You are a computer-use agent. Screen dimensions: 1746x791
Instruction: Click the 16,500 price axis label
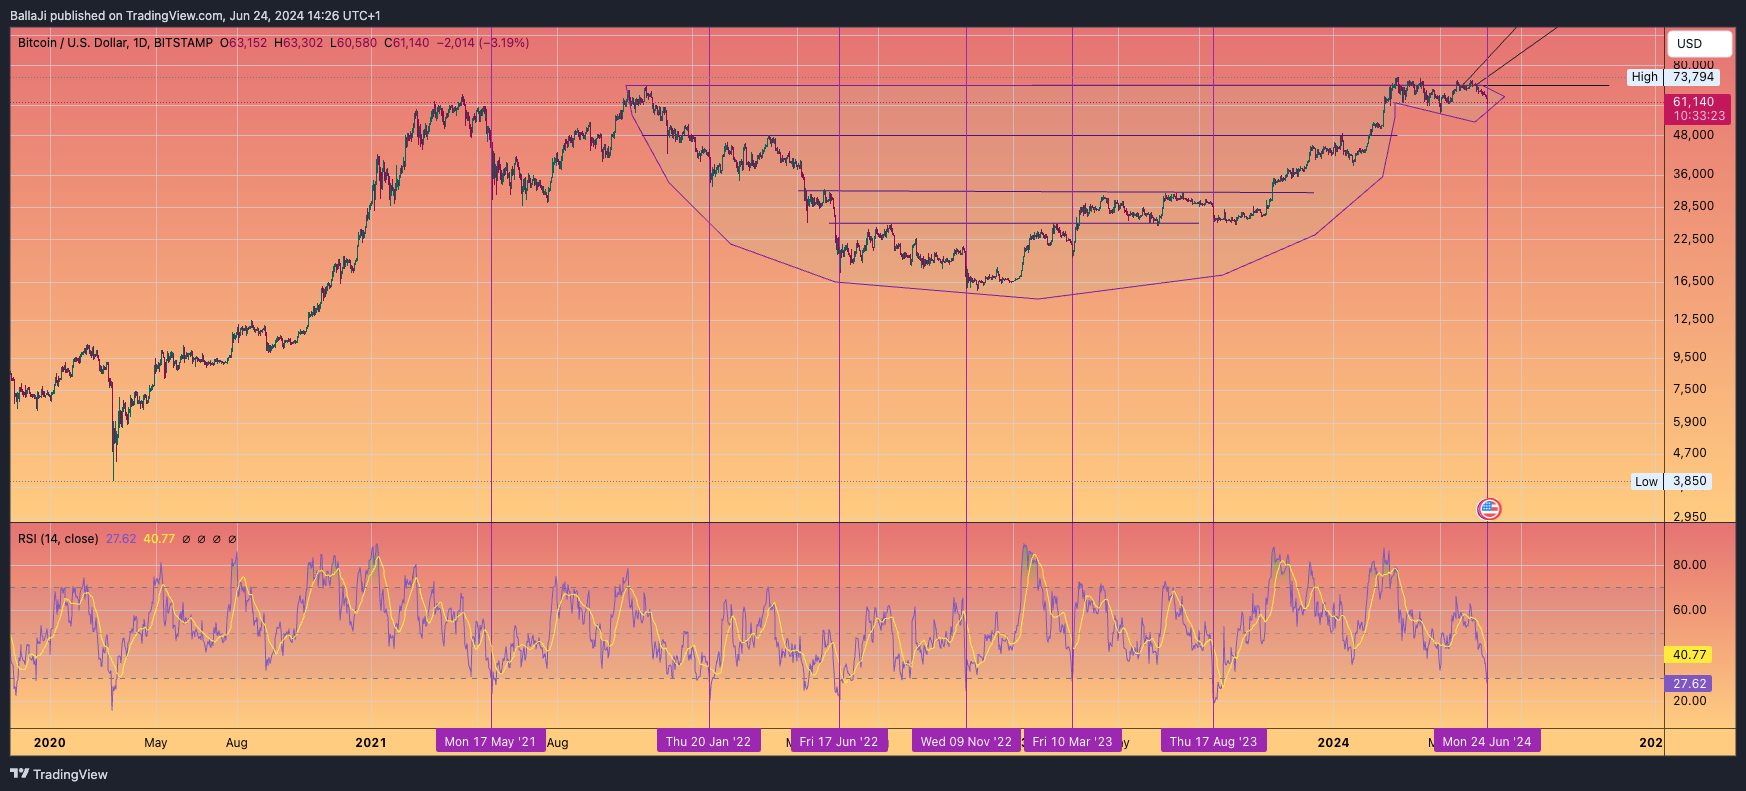tap(1694, 281)
